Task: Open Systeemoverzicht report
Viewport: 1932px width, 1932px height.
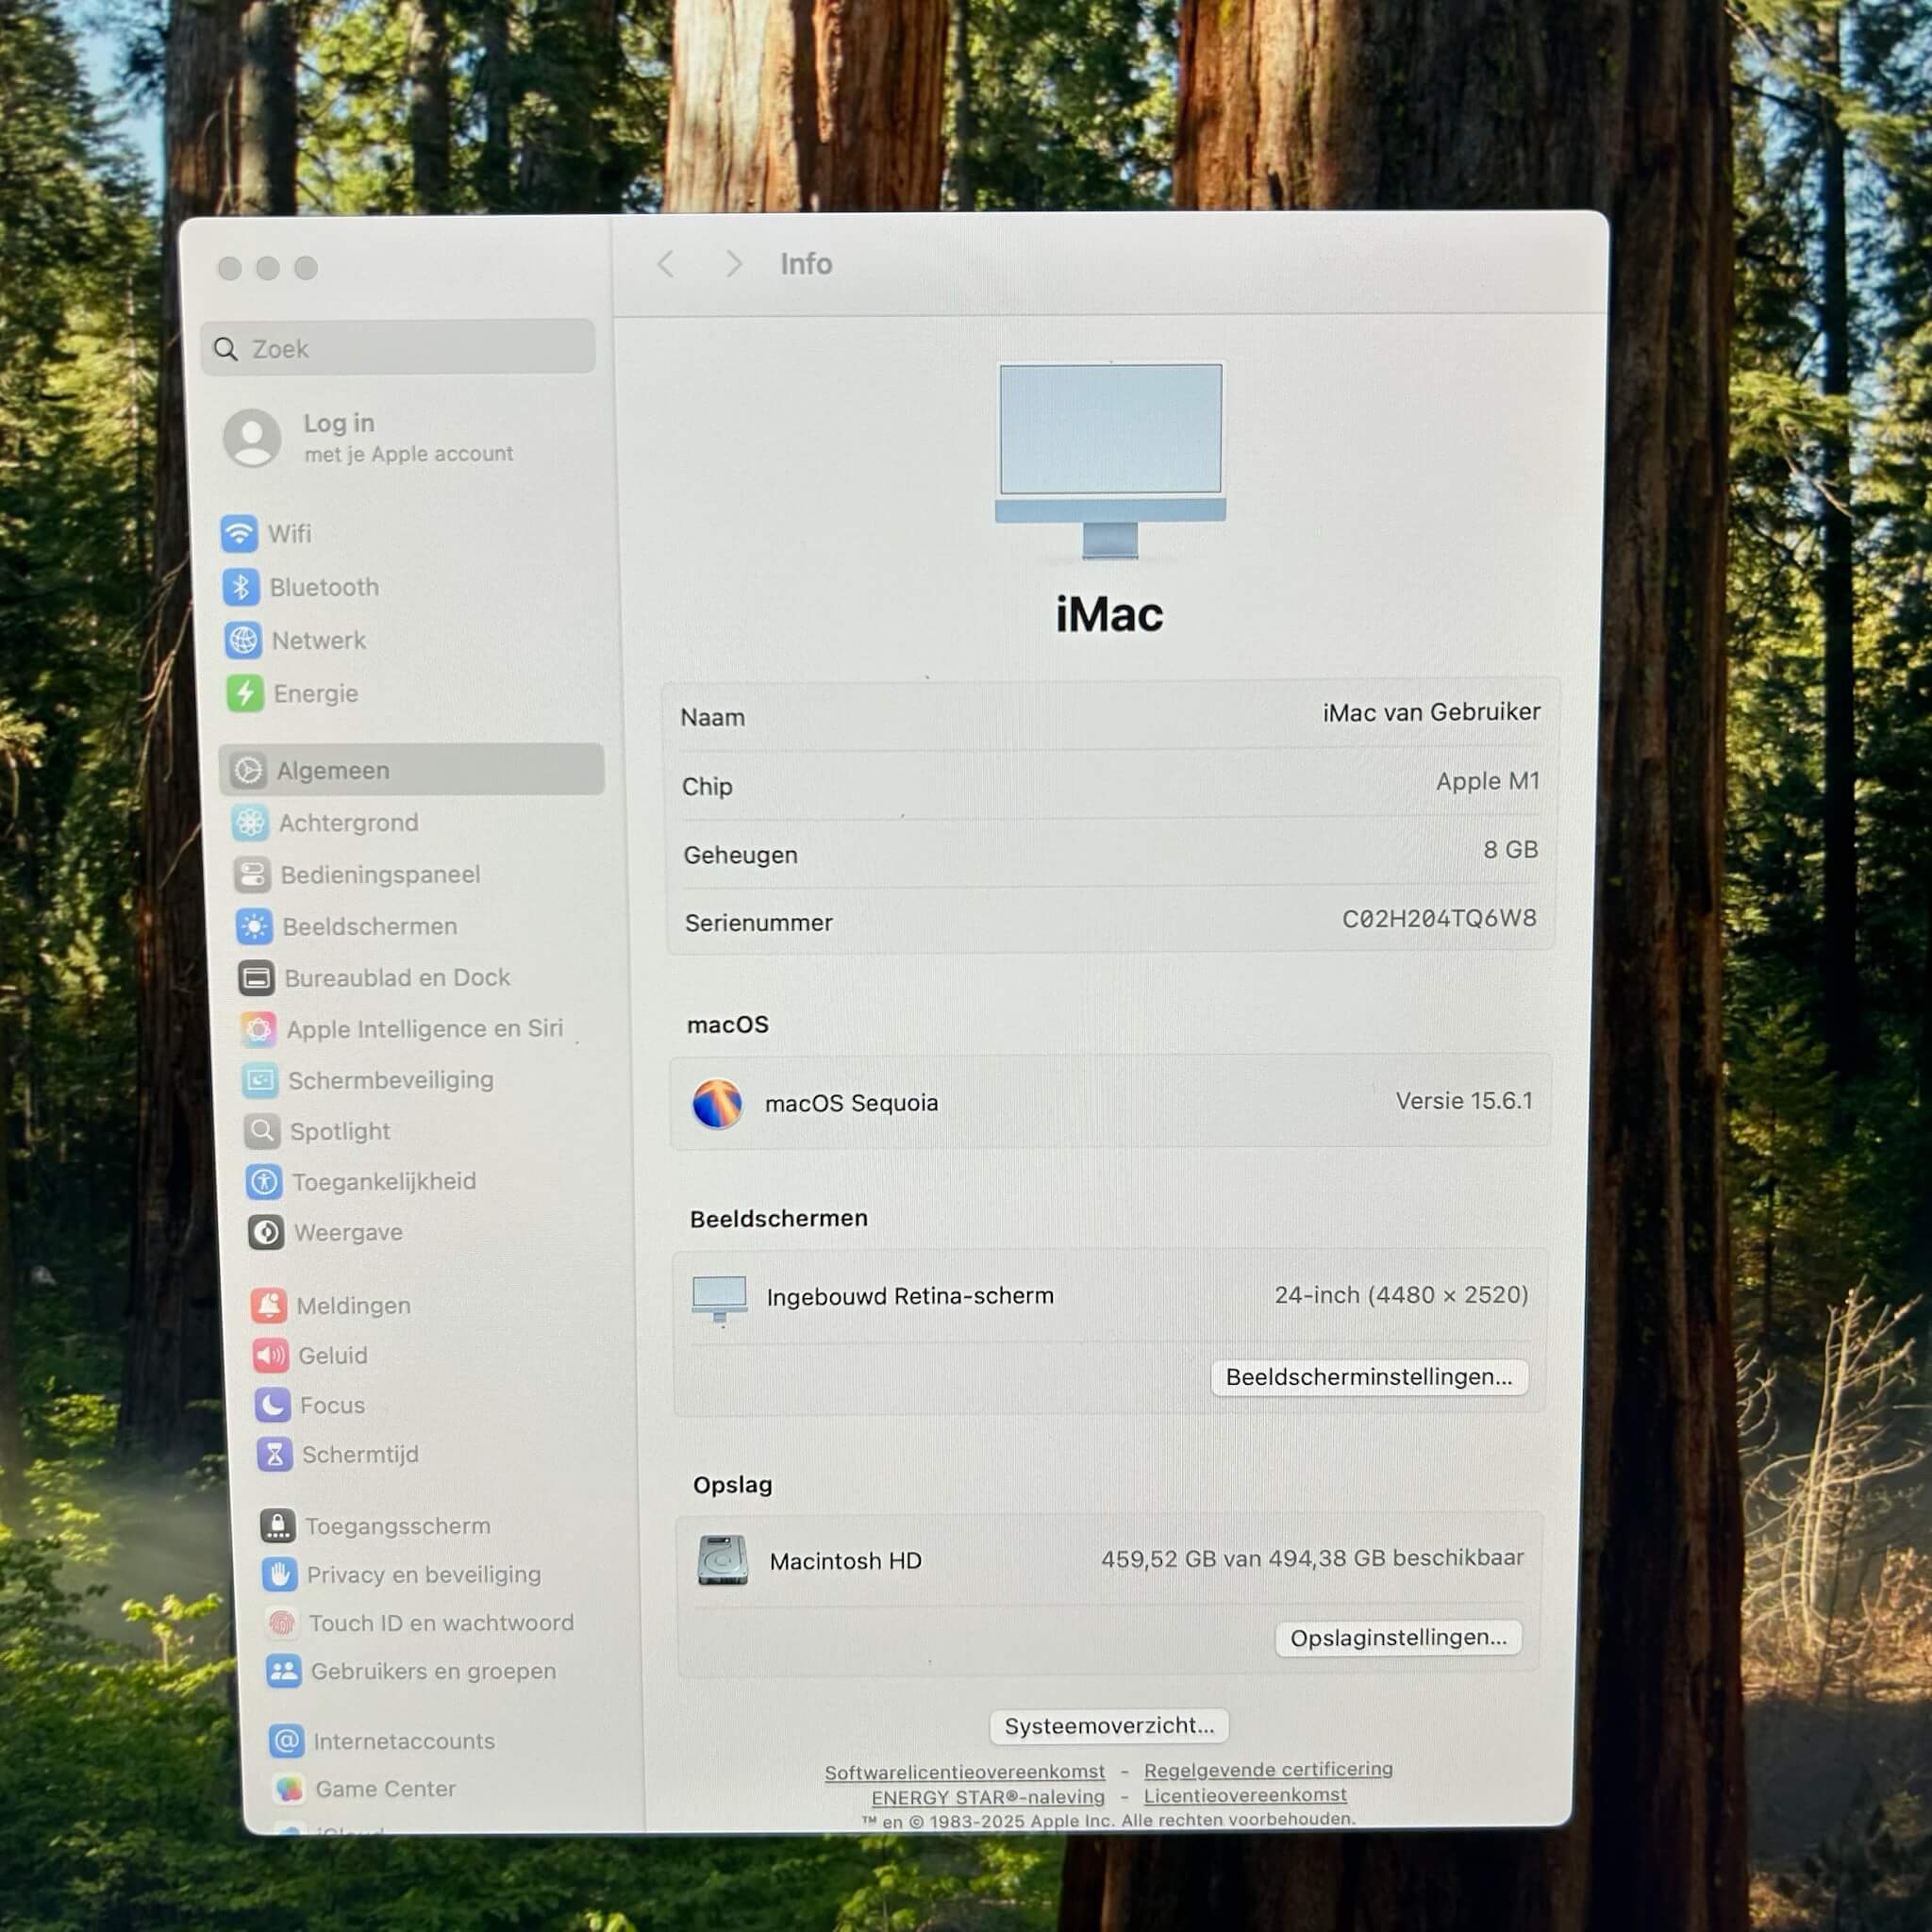Action: (1109, 1726)
